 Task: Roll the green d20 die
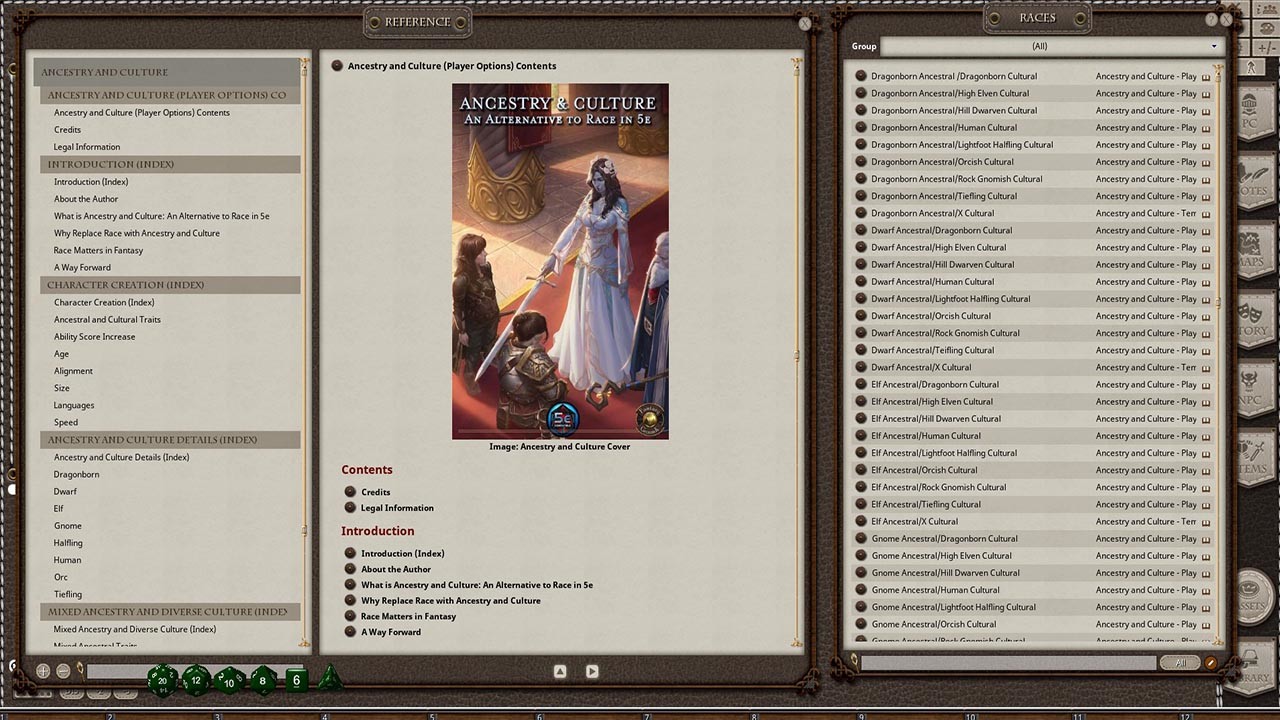coord(161,680)
